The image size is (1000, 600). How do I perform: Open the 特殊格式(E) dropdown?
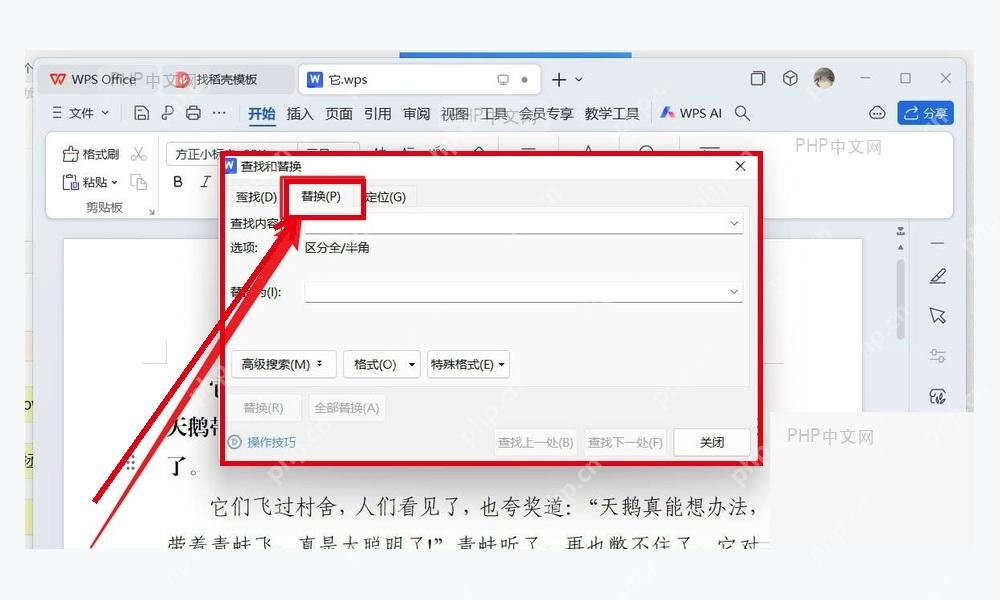(468, 365)
